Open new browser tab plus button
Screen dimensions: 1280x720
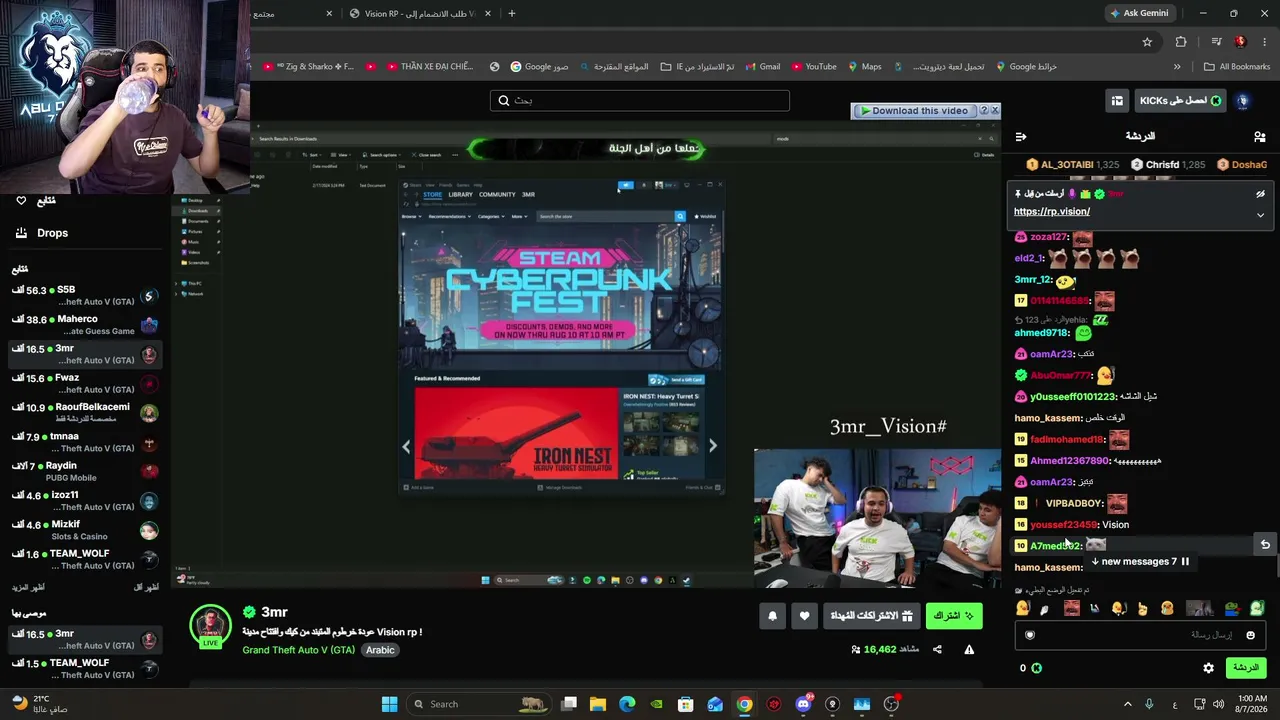[x=511, y=14]
